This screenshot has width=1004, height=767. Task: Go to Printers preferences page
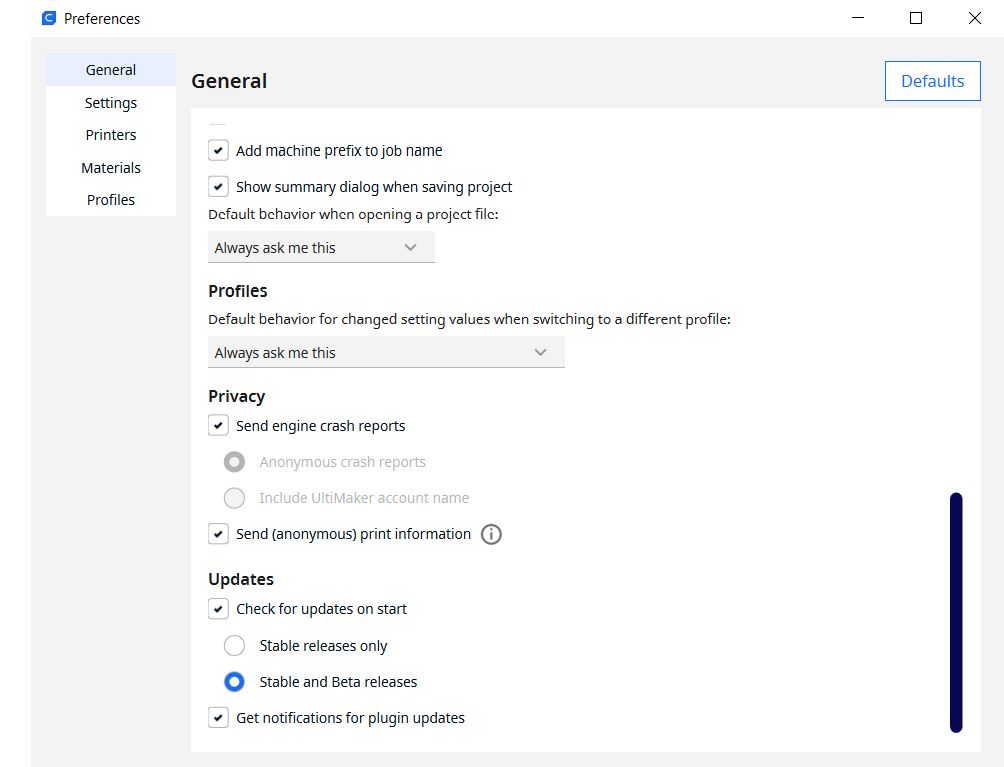(x=111, y=135)
